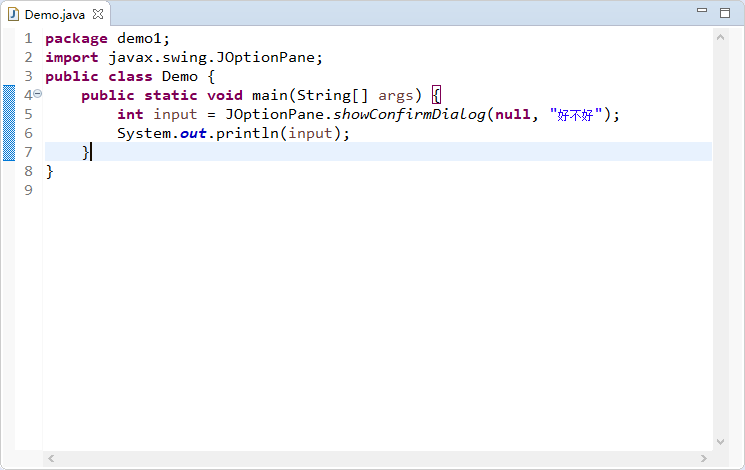745x470 pixels.
Task: Click the horizontal scrollbar left arrow
Action: coord(51,459)
